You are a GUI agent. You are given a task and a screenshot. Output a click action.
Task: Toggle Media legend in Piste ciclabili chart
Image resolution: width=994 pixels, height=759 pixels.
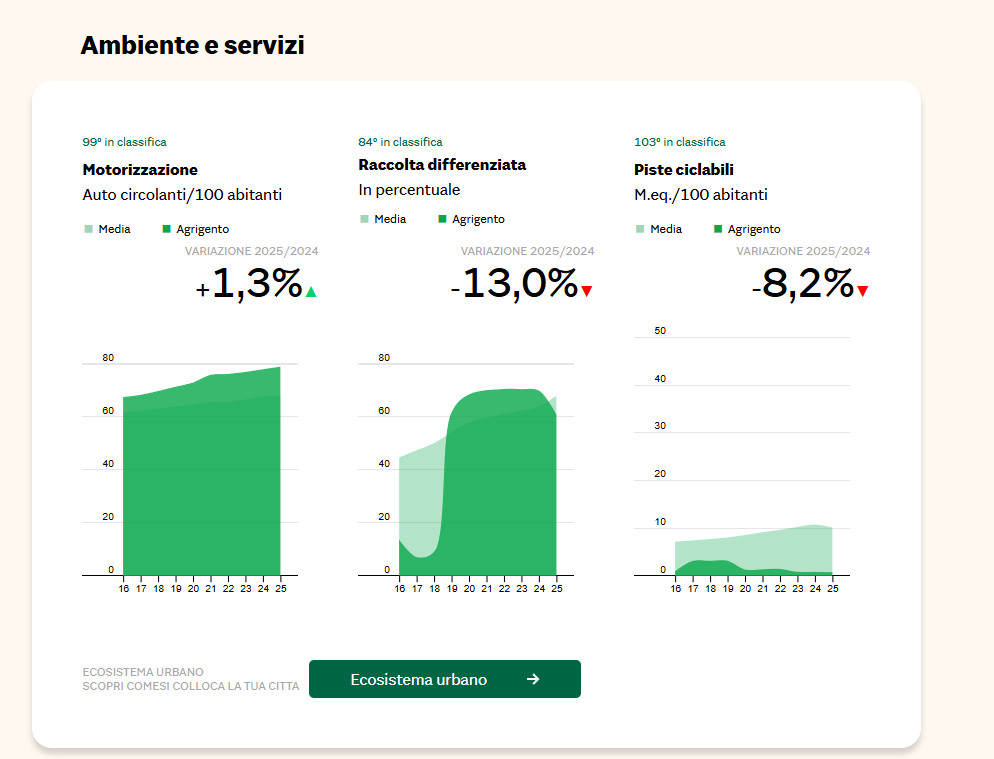[659, 229]
